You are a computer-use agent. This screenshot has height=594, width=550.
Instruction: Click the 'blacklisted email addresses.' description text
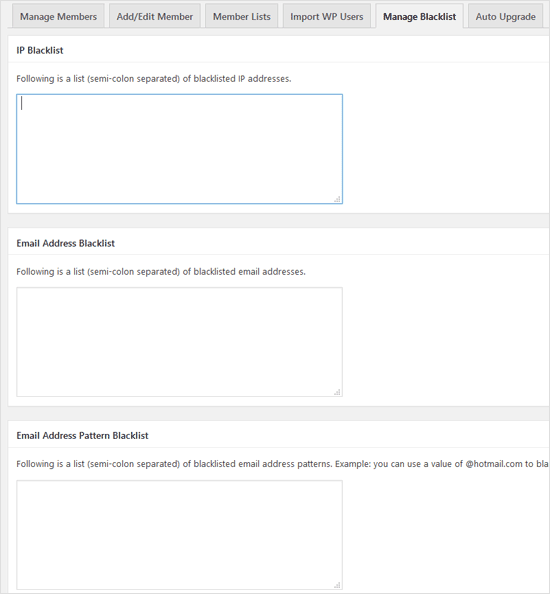pyautogui.click(x=161, y=272)
